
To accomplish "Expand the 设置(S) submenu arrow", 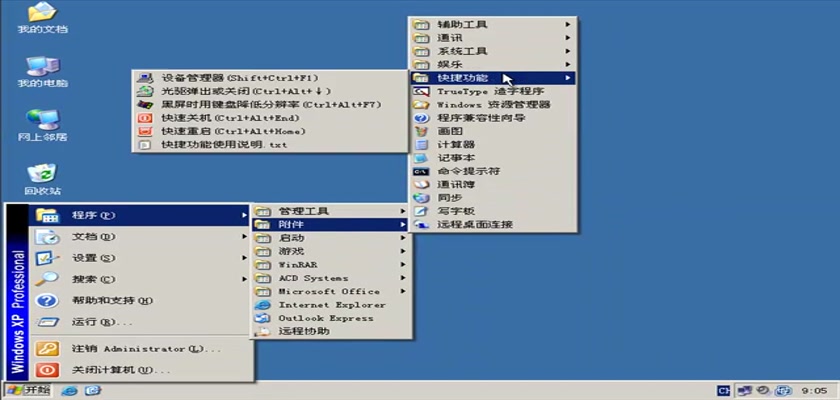I will [245, 258].
